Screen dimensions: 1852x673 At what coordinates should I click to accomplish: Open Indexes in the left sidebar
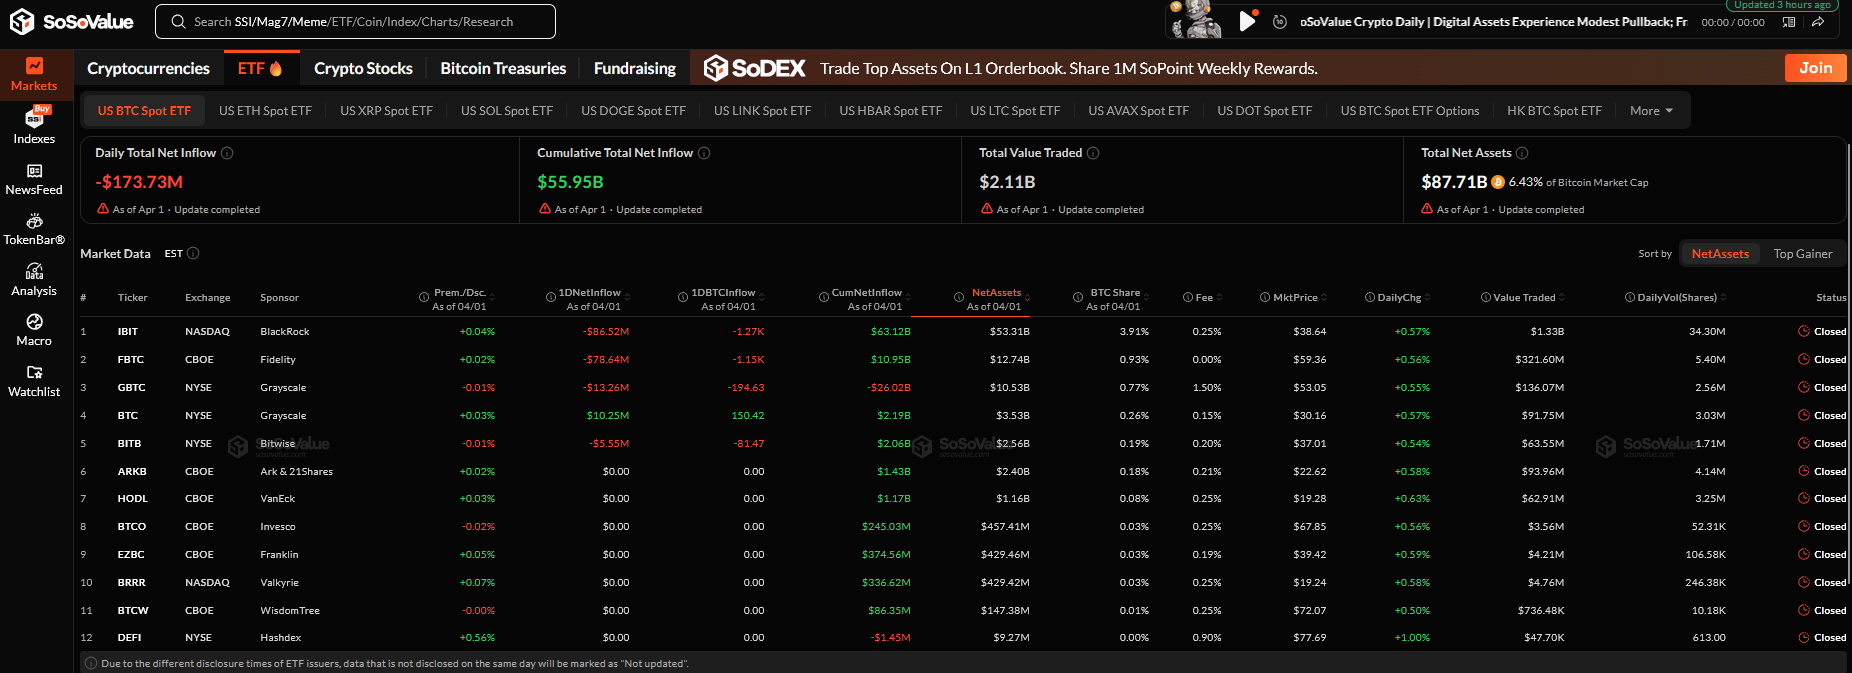tap(34, 126)
